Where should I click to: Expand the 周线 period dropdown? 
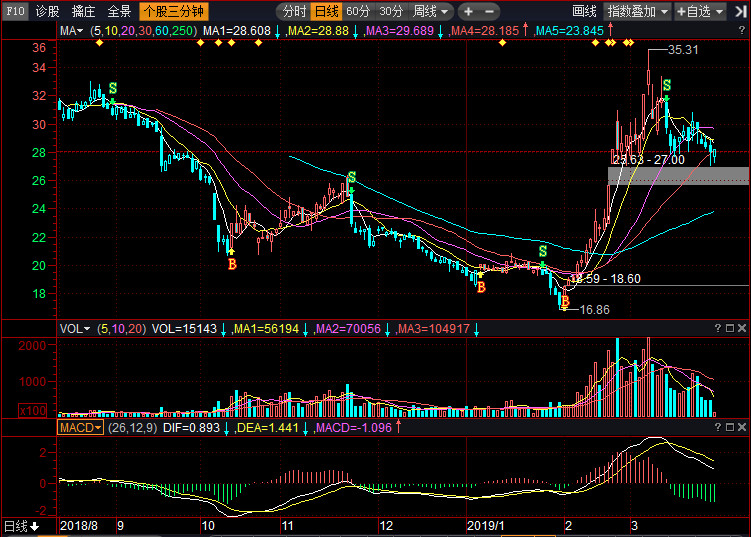[x=430, y=11]
